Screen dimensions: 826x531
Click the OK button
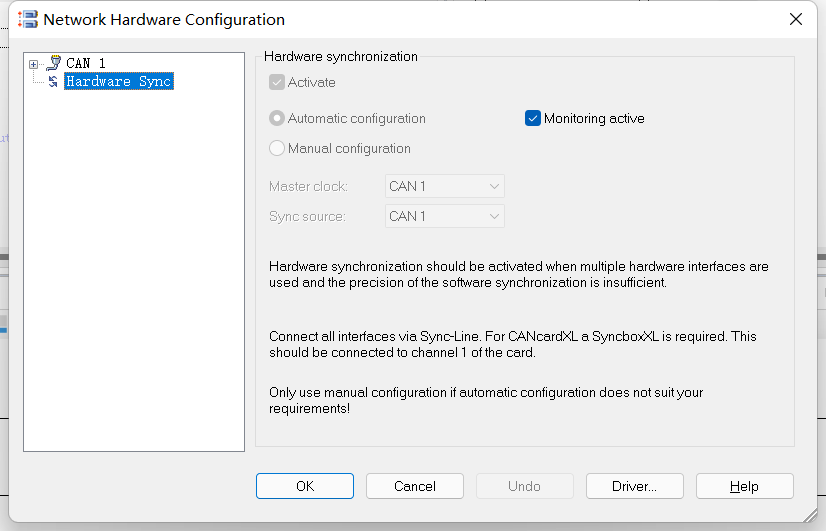click(304, 486)
